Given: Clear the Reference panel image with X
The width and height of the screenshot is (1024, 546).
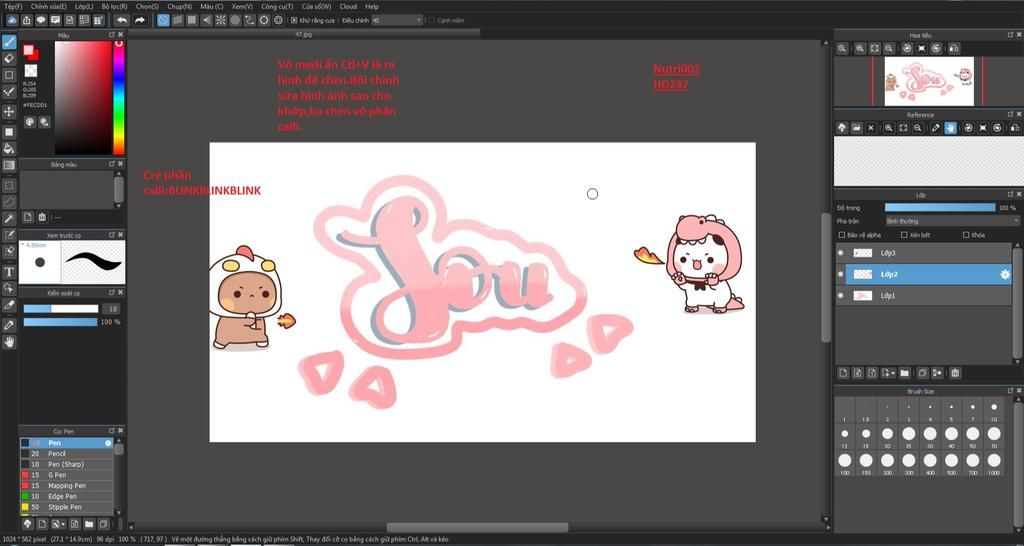Looking at the screenshot, I should [x=871, y=128].
